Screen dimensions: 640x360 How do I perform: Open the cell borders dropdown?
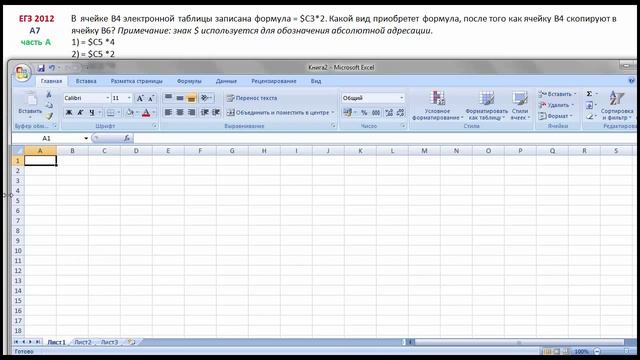[x=118, y=112]
